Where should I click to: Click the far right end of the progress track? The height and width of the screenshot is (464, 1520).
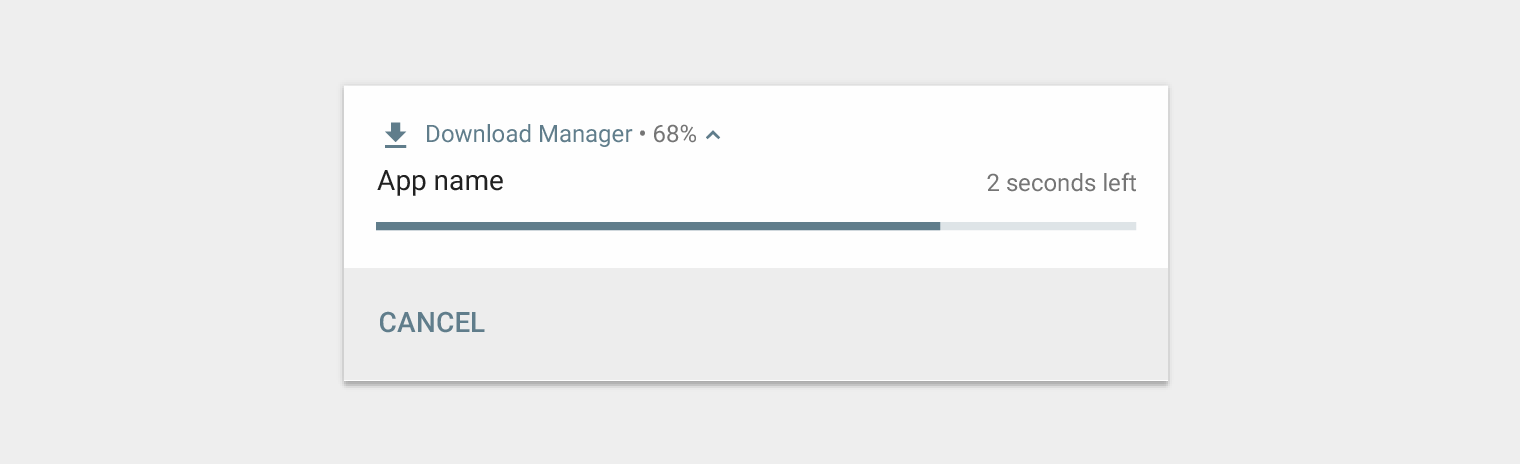[x=1133, y=226]
